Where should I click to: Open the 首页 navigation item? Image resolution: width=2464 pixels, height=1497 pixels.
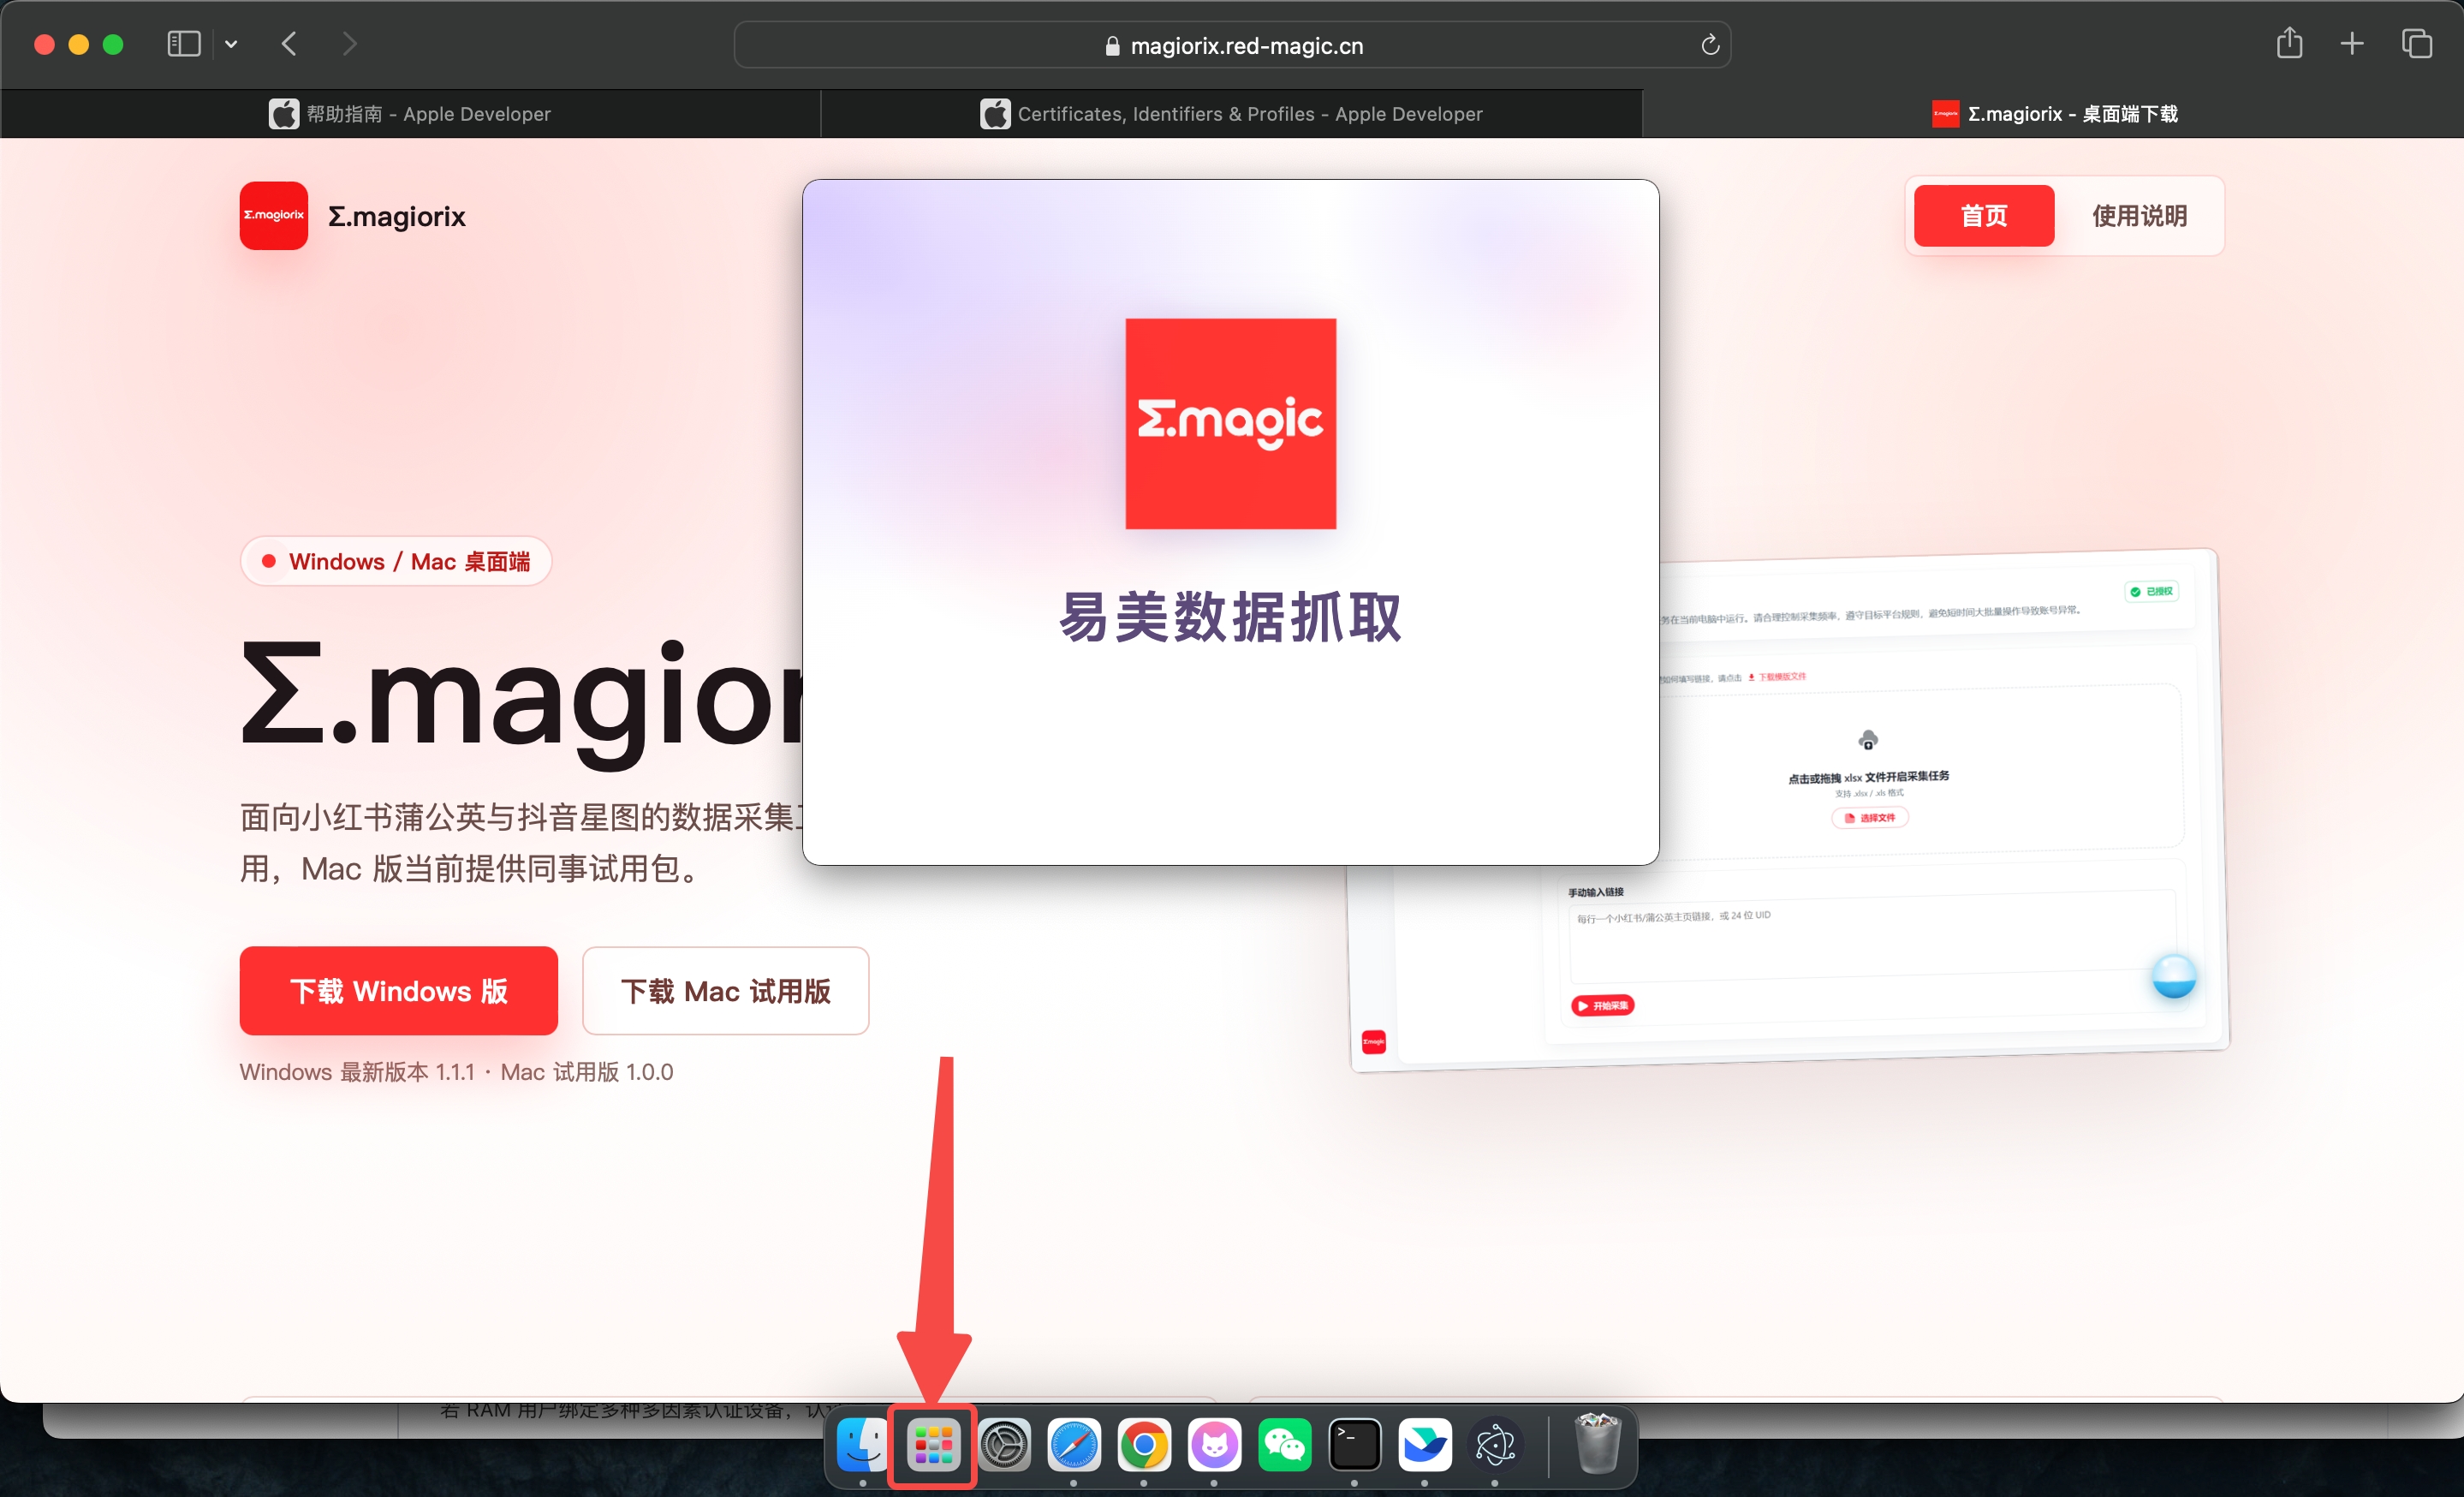coord(1983,216)
